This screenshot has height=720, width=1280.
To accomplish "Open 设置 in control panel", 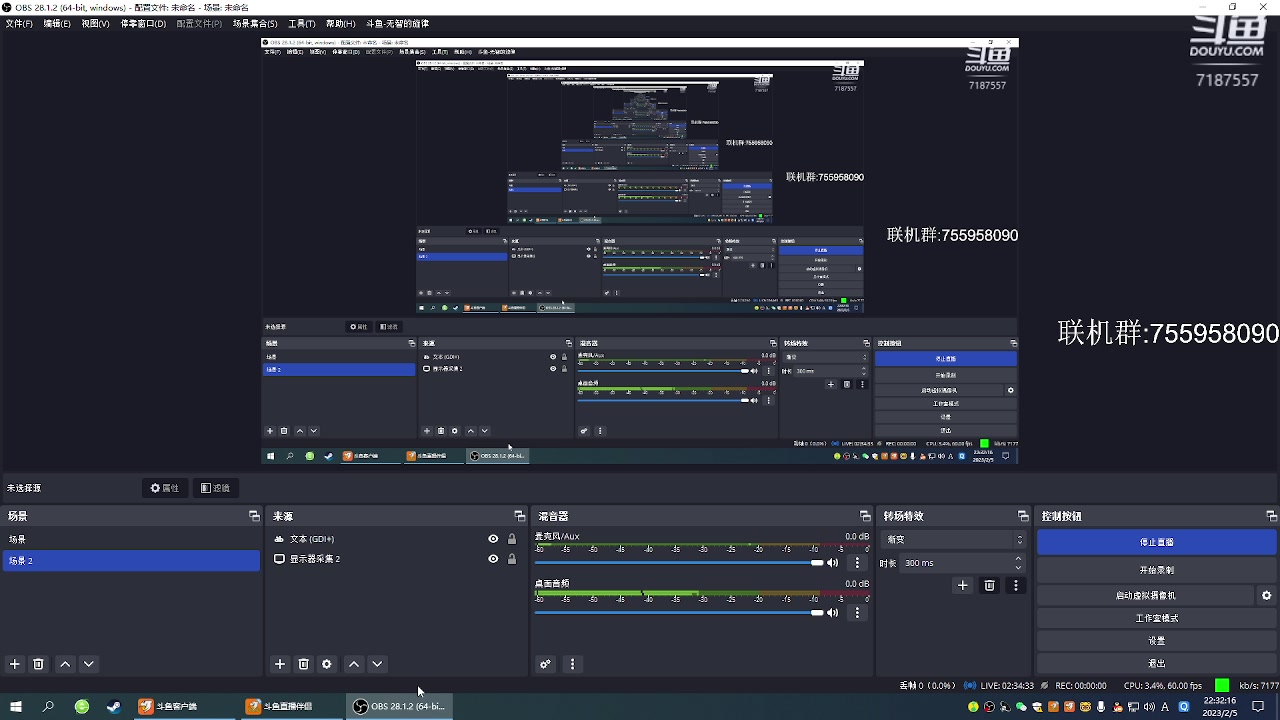I will [1156, 641].
